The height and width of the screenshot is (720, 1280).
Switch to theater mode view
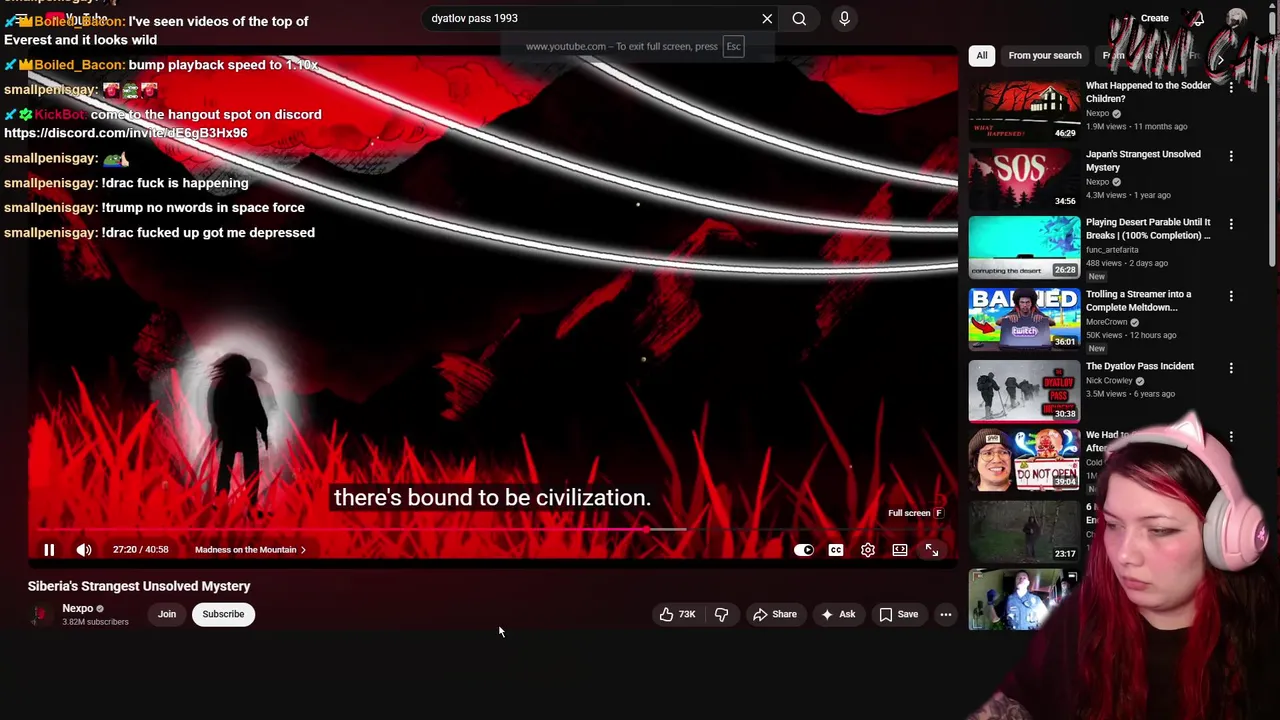pos(900,550)
